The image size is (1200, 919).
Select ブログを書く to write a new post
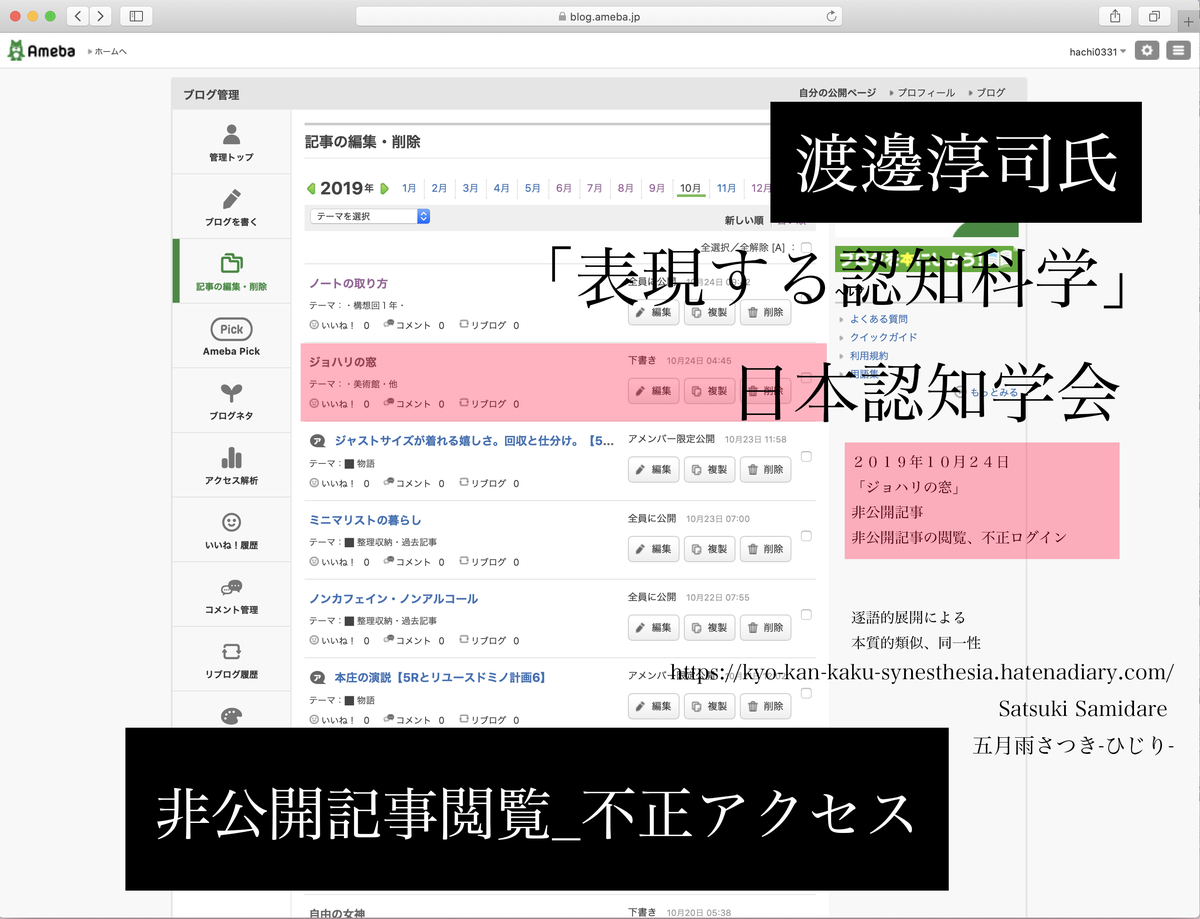(x=231, y=205)
